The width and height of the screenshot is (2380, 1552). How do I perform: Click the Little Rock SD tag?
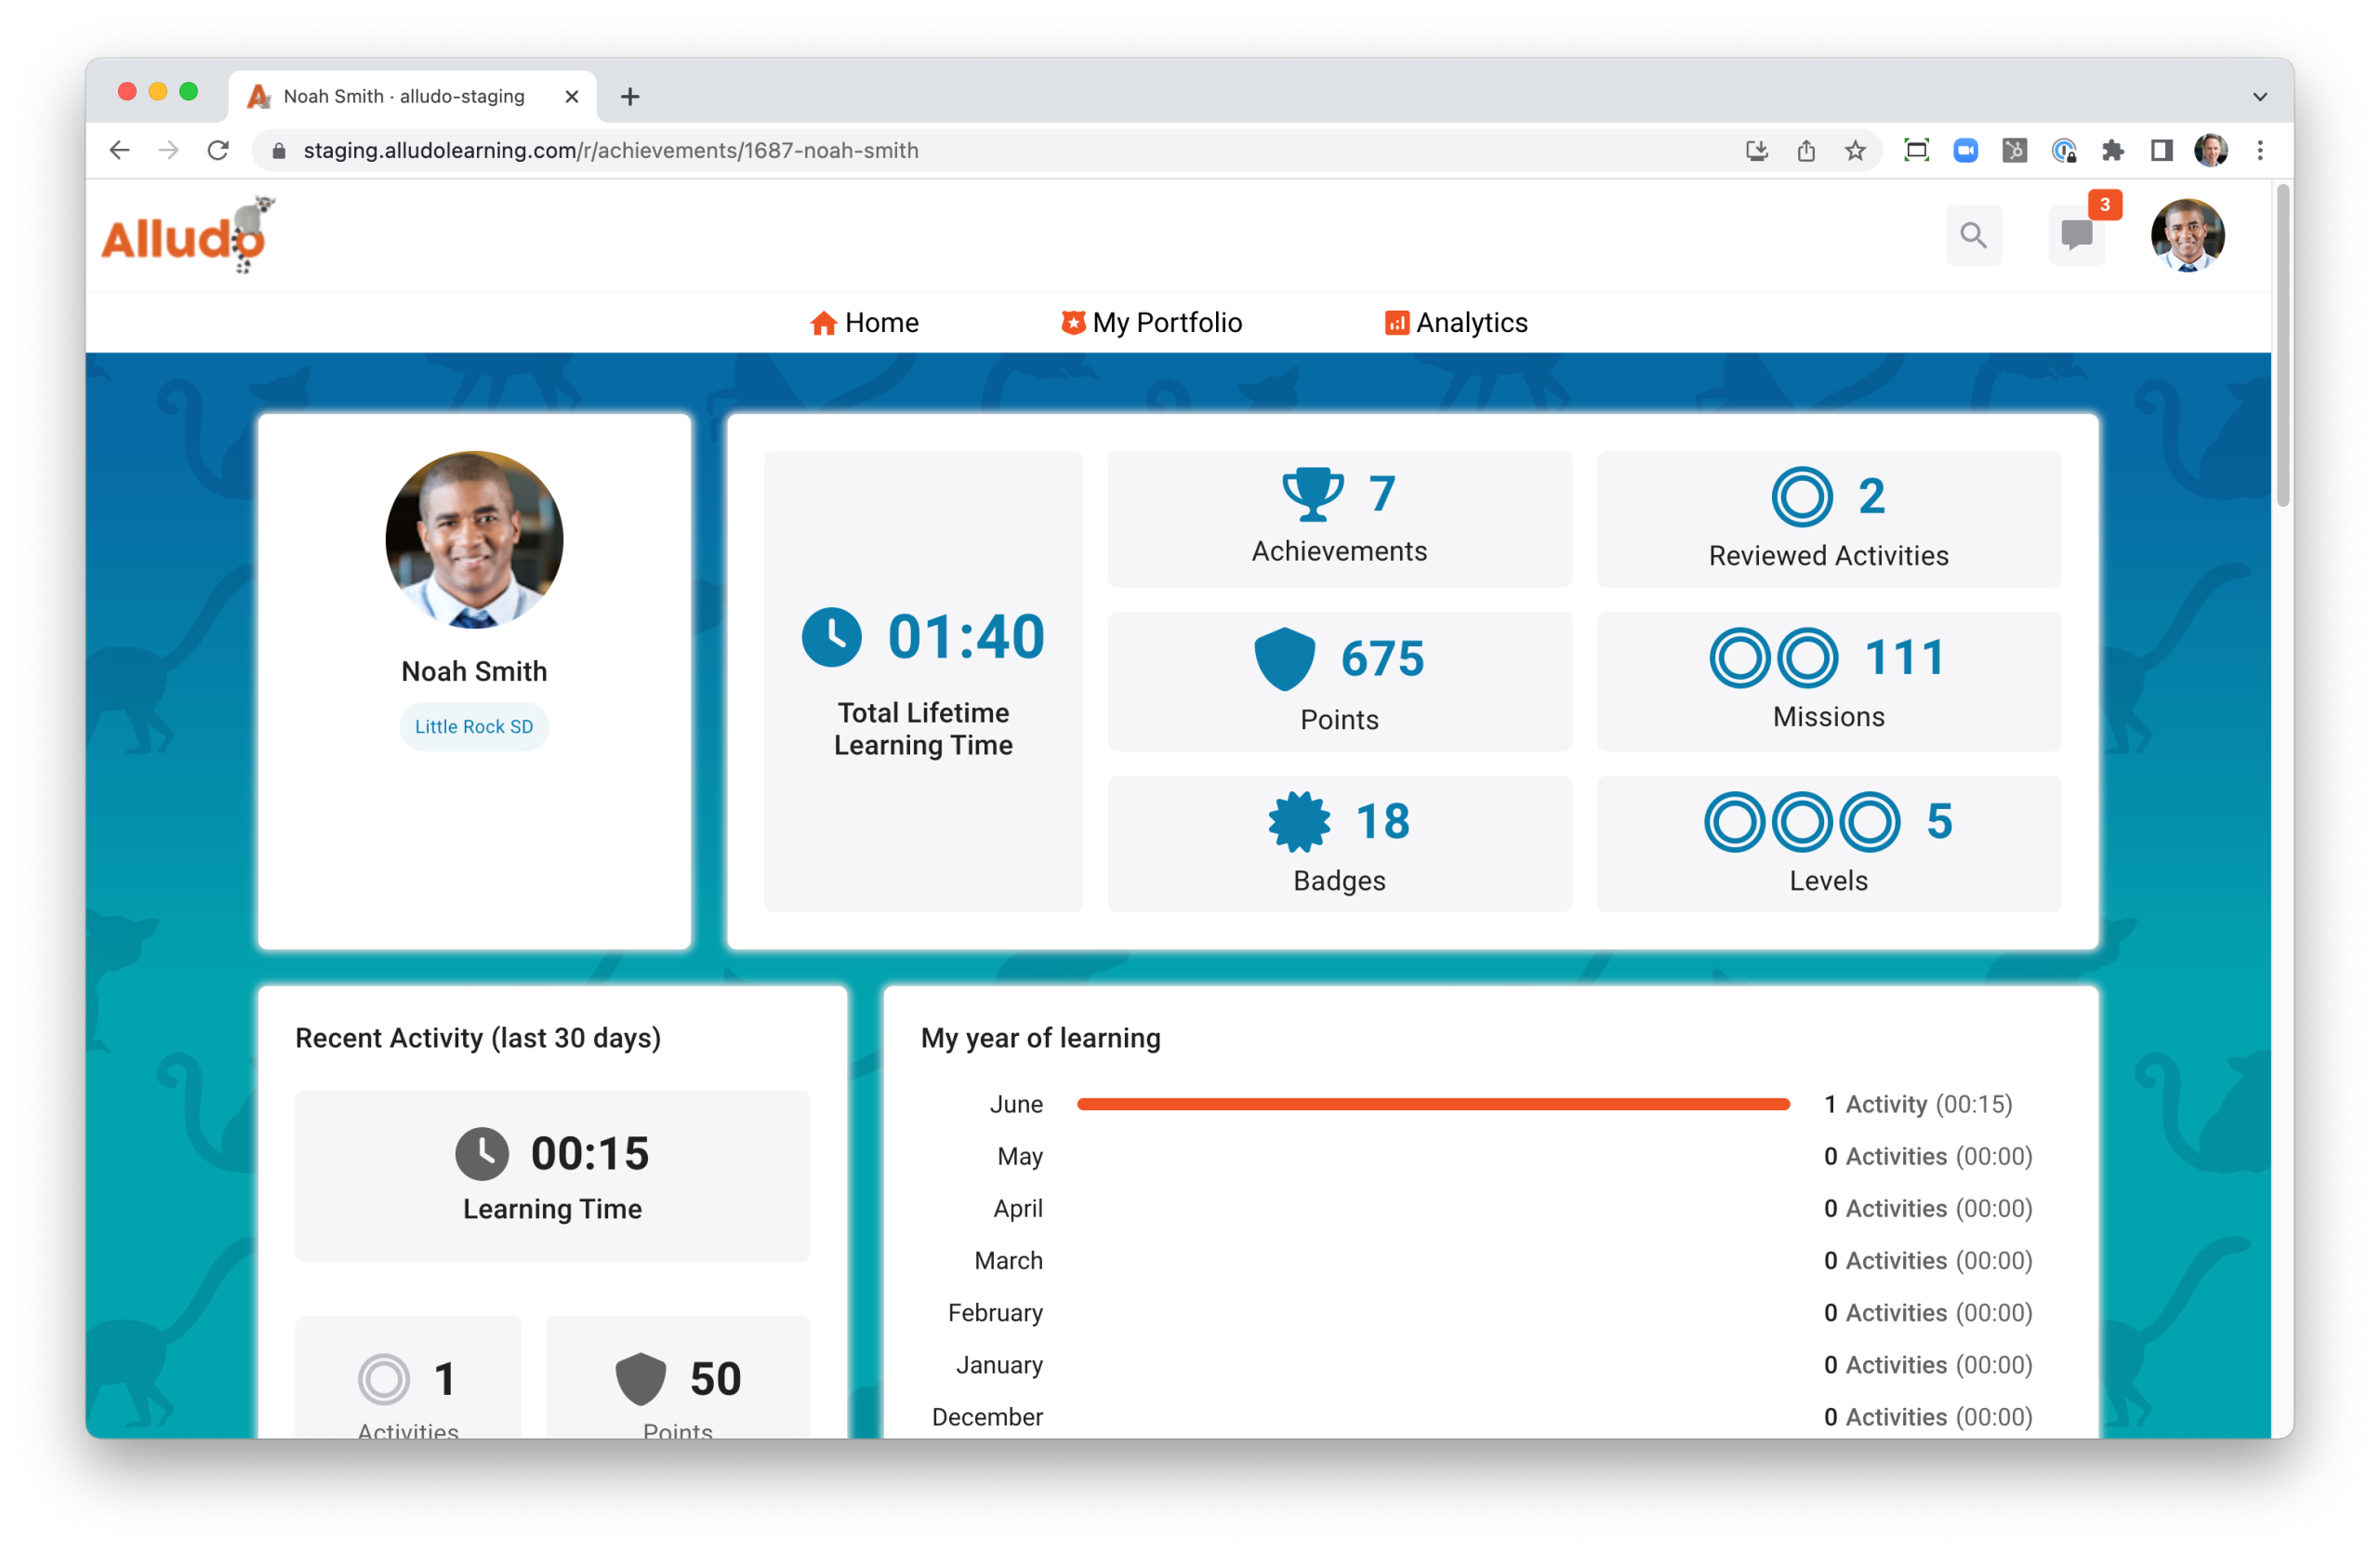(474, 727)
